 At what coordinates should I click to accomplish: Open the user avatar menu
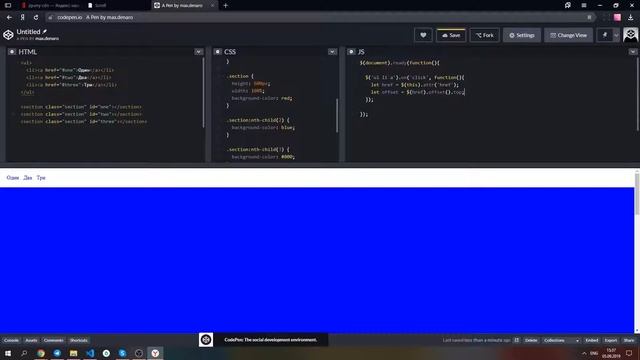click(x=631, y=35)
